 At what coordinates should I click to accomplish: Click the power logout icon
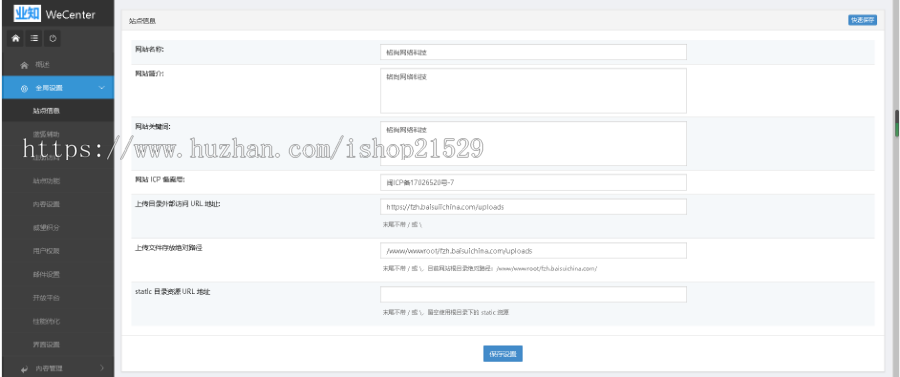pos(53,38)
